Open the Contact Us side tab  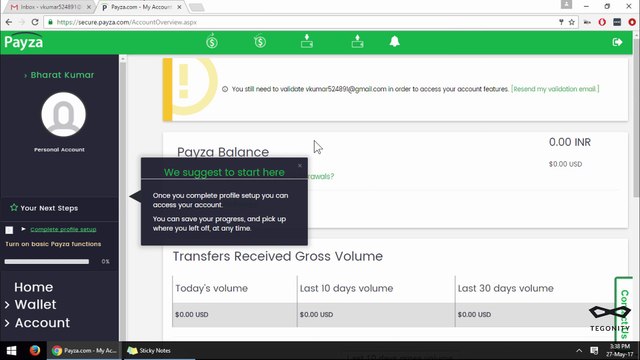(624, 309)
